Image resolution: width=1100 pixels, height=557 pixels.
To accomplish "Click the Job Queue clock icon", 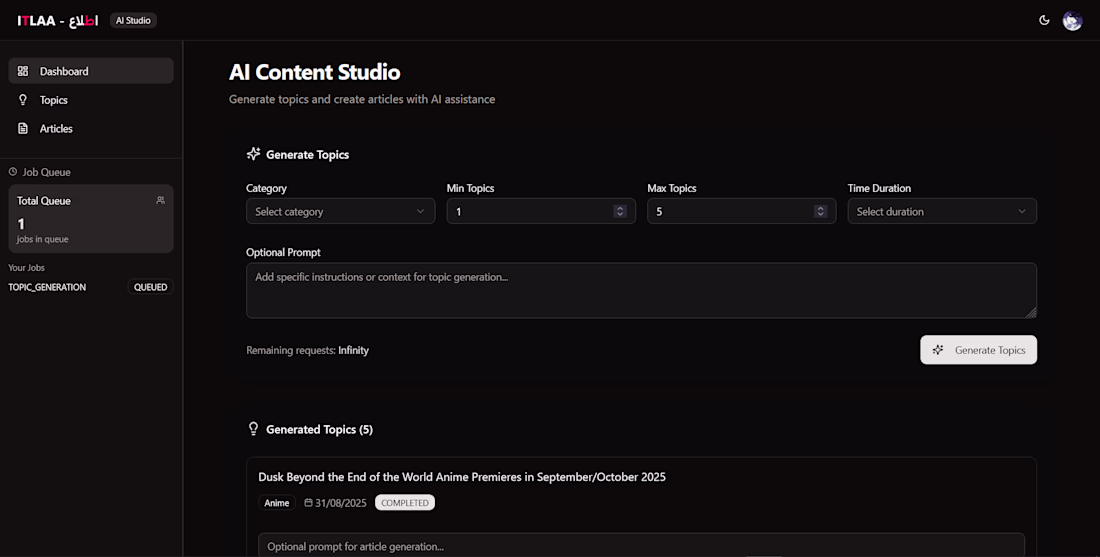I will coord(13,172).
